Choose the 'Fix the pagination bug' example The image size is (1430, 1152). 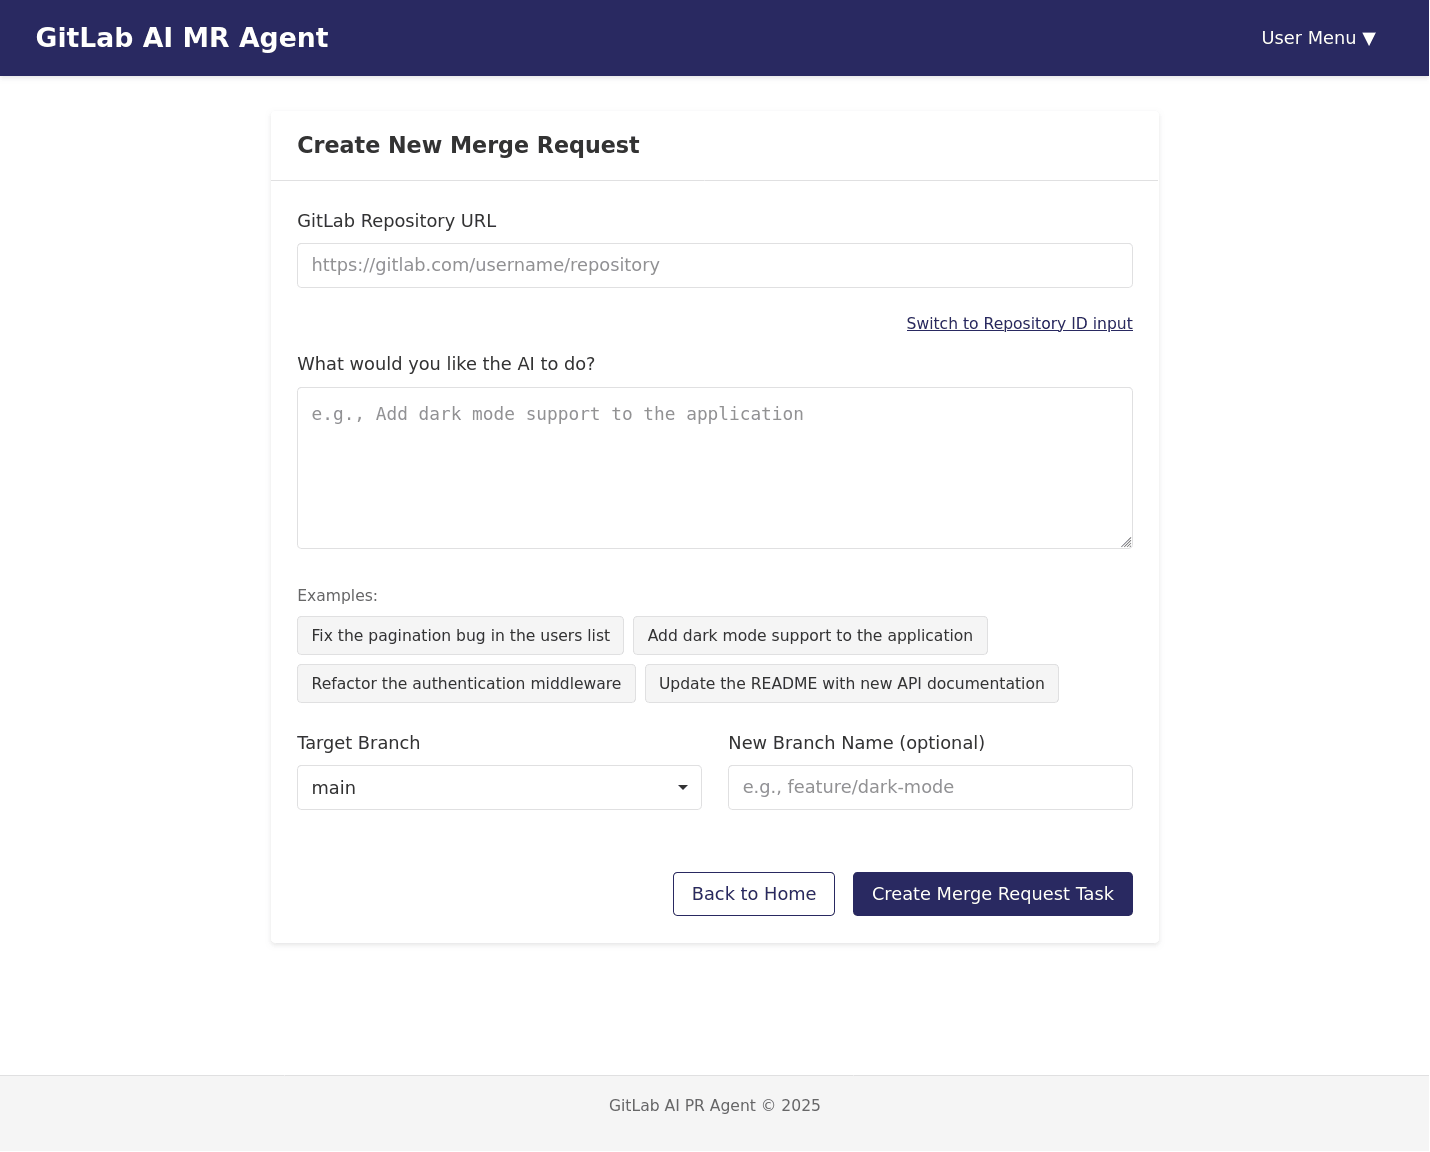click(x=460, y=636)
